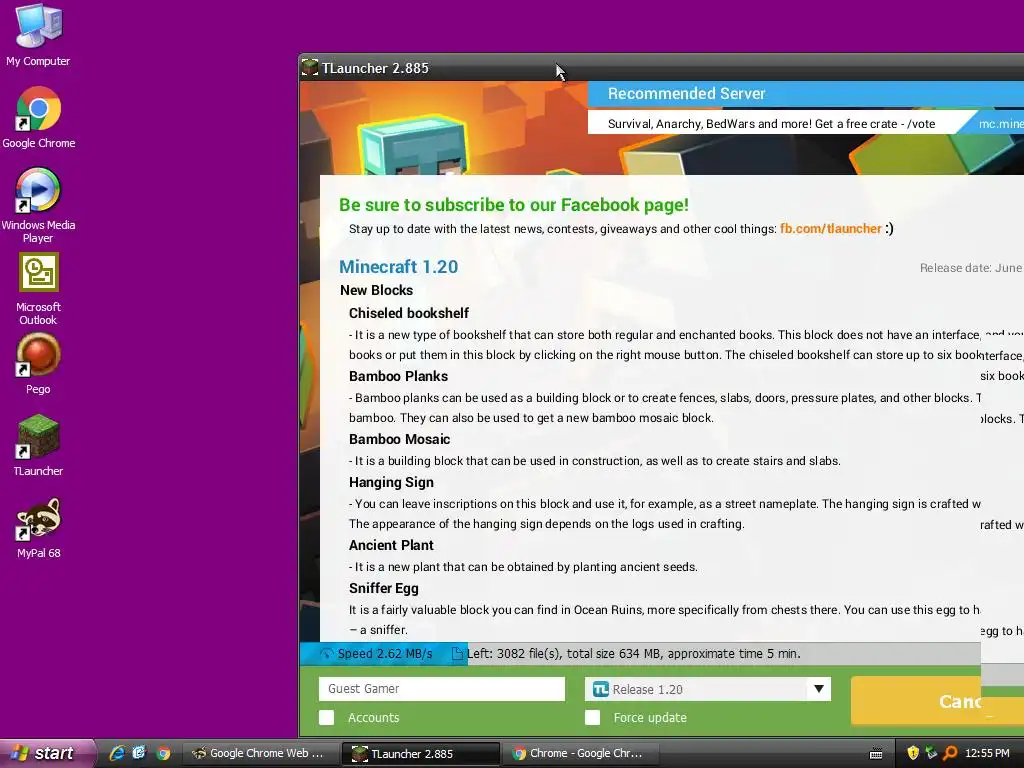
Task: Click the Recommended Server header banner
Action: click(806, 93)
